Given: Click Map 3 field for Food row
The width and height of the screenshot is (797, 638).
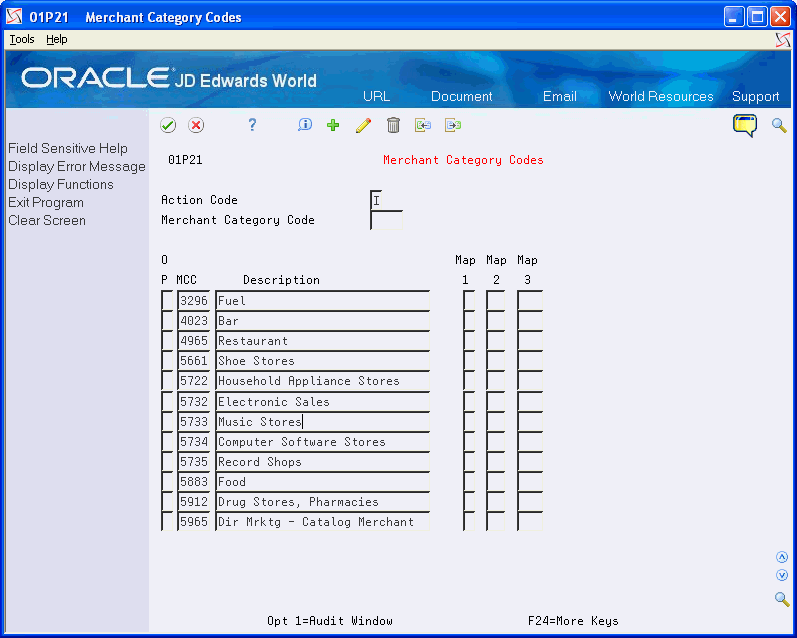Looking at the screenshot, I should [530, 482].
